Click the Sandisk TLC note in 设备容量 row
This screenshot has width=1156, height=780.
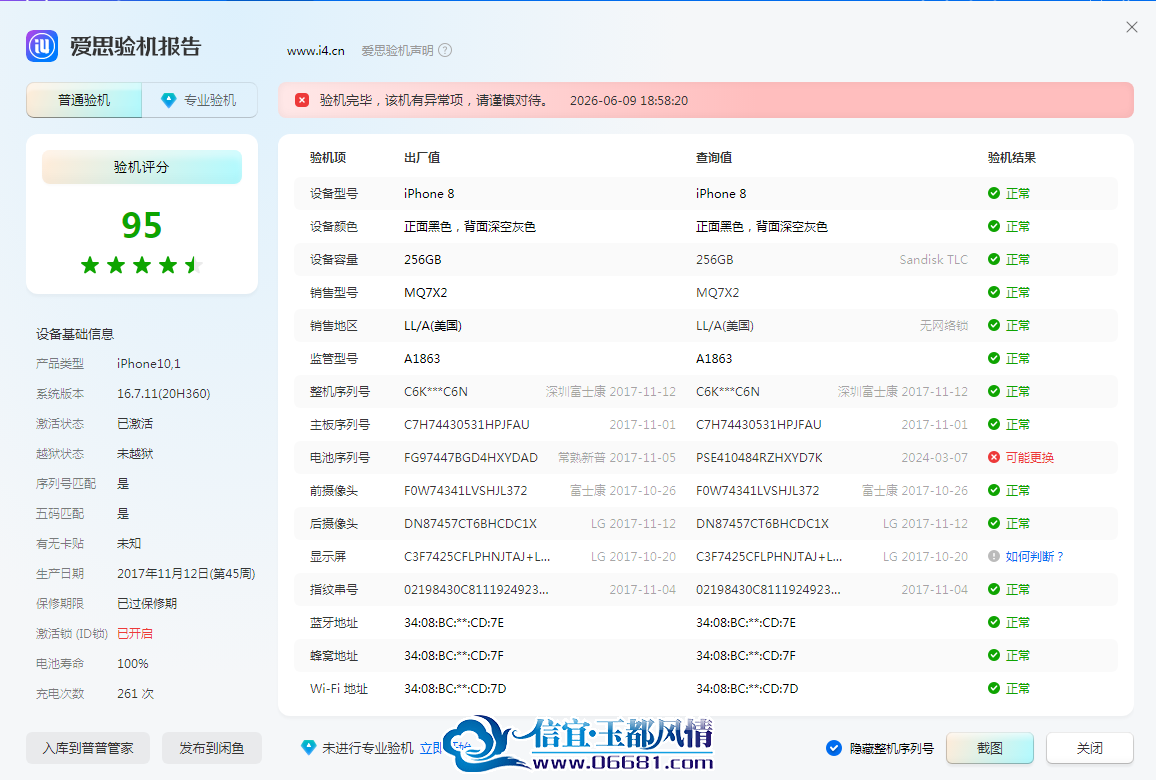[933, 260]
